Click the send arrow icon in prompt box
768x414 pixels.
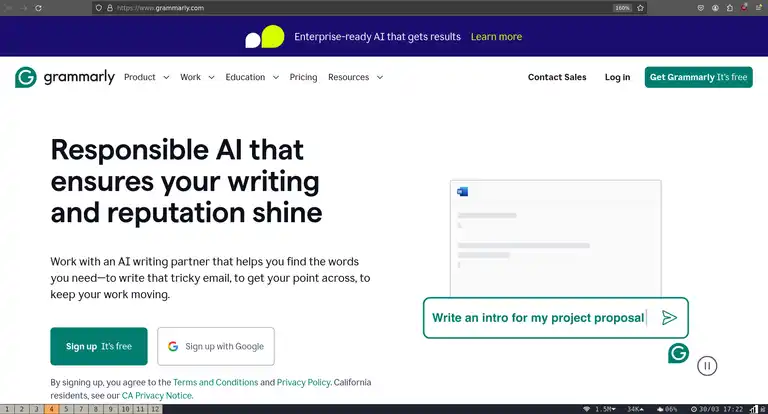[669, 317]
